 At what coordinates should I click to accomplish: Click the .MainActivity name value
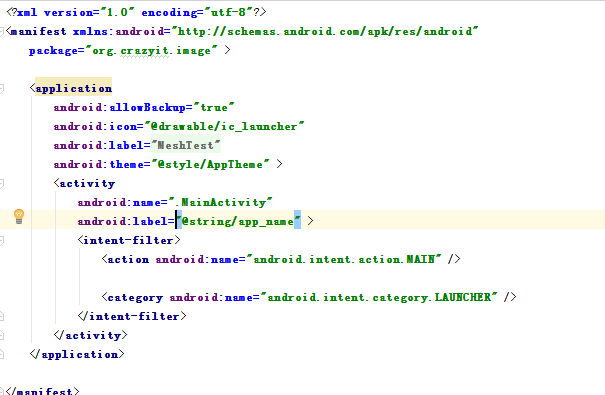(220, 203)
